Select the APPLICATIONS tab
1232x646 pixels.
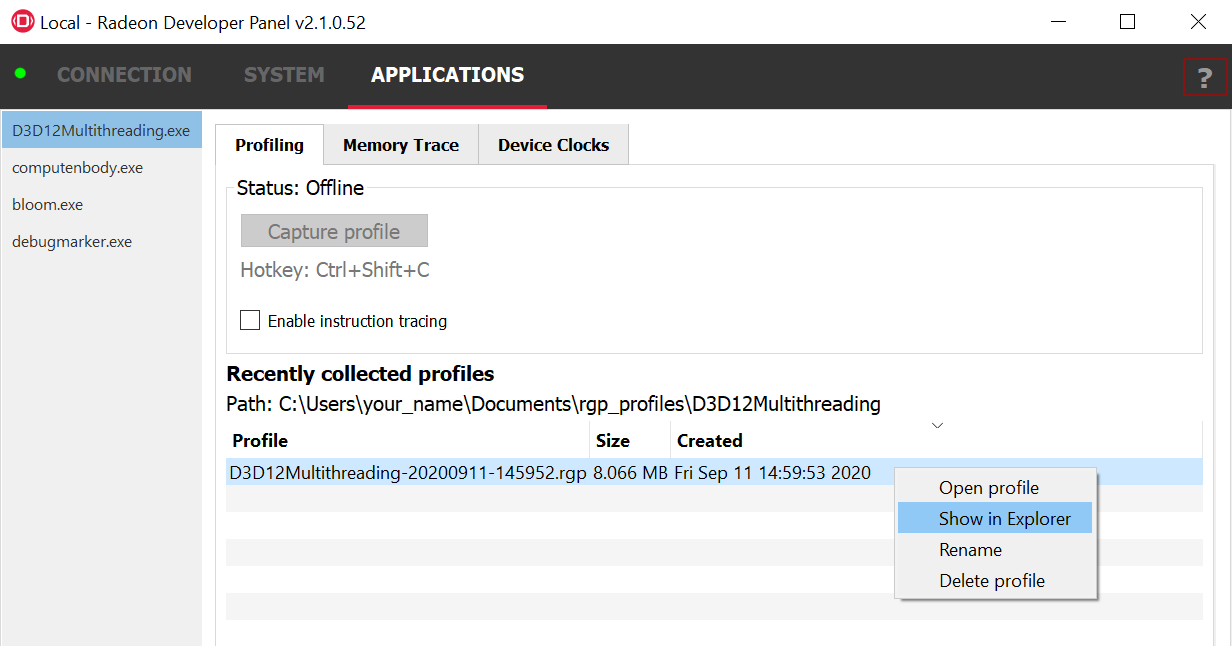[447, 75]
